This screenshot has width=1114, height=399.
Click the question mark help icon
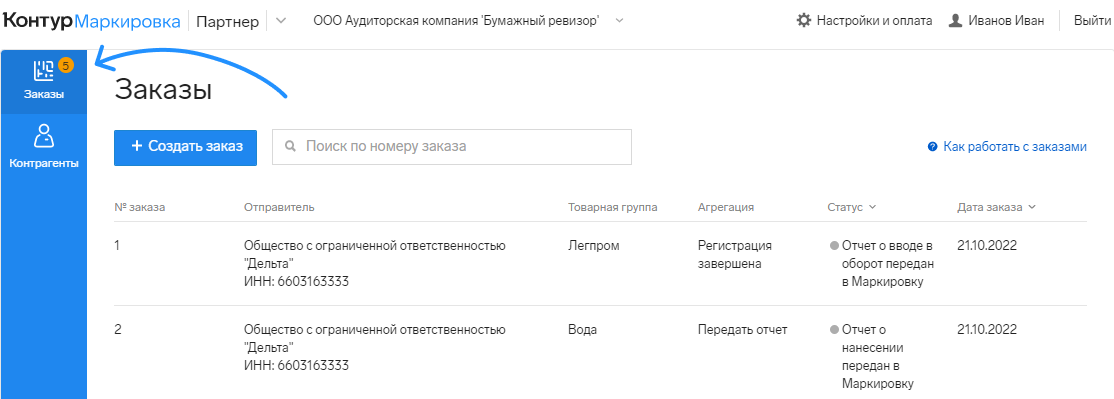932,147
